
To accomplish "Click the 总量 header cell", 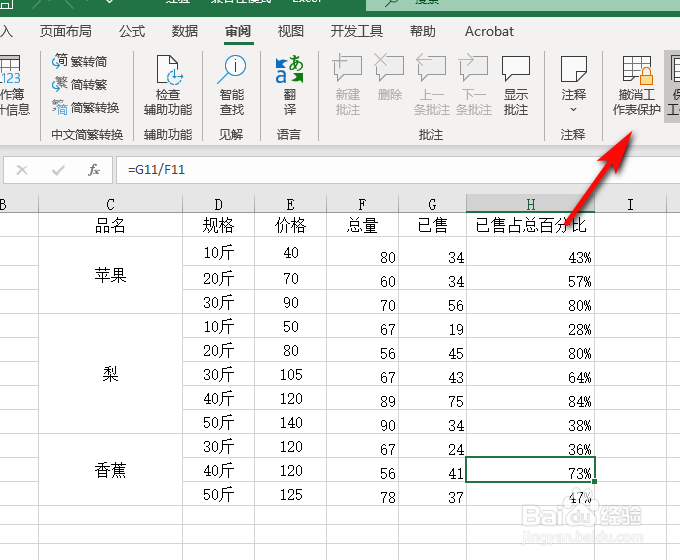I will 362,225.
